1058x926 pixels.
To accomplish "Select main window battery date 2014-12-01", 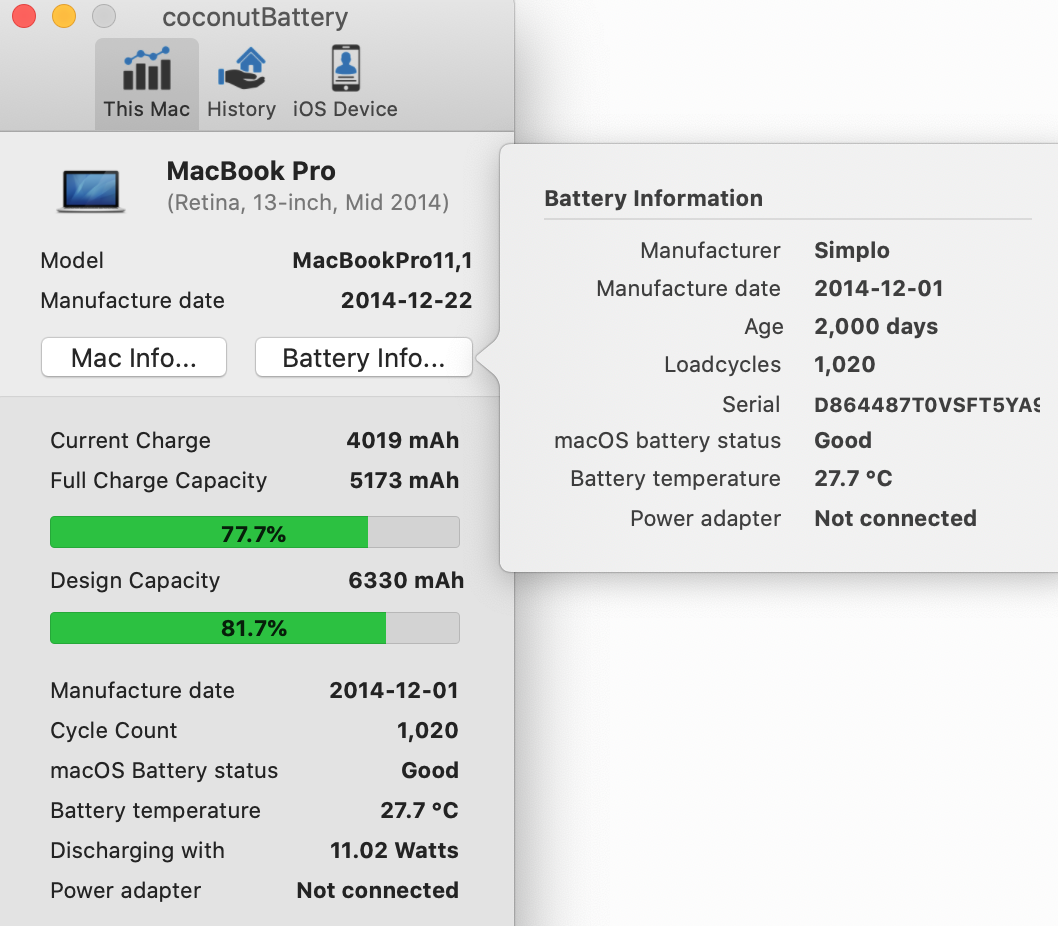I will point(394,690).
